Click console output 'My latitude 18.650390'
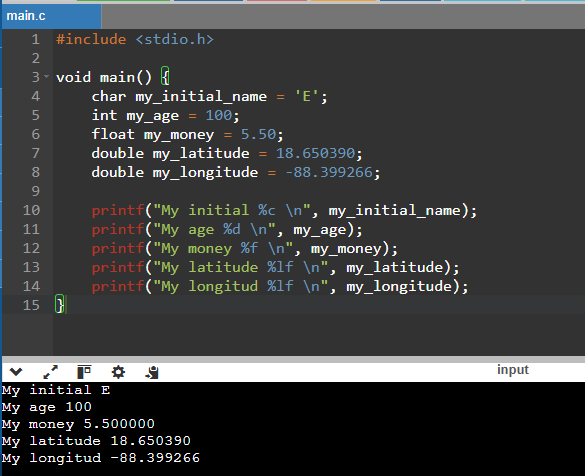This screenshot has width=585, height=476. (x=96, y=441)
